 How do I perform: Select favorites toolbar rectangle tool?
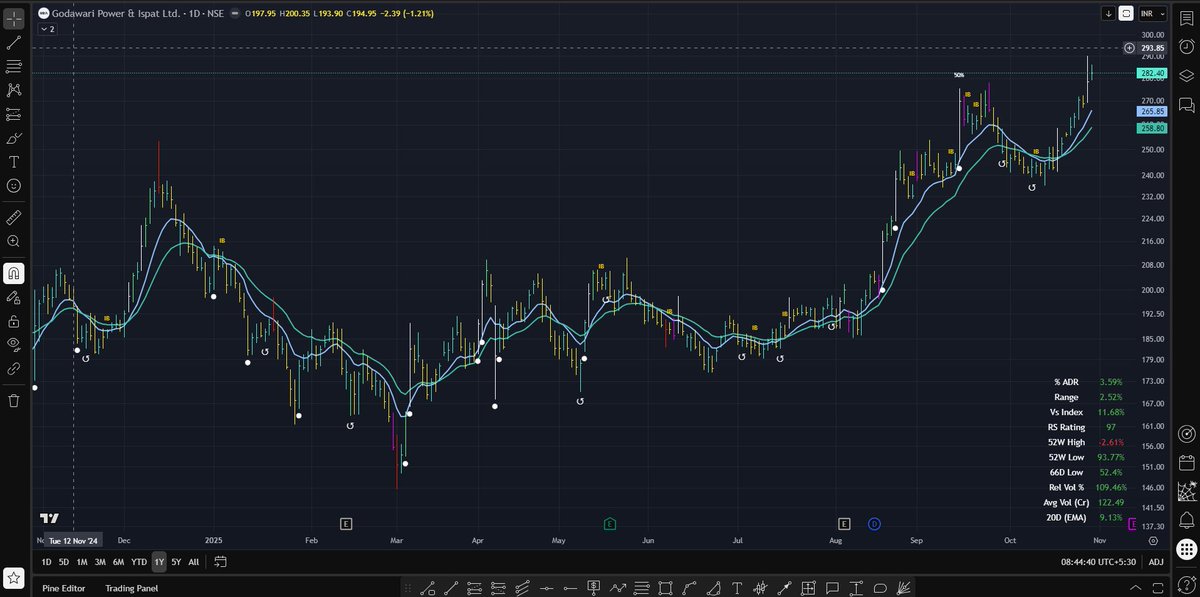(664, 588)
